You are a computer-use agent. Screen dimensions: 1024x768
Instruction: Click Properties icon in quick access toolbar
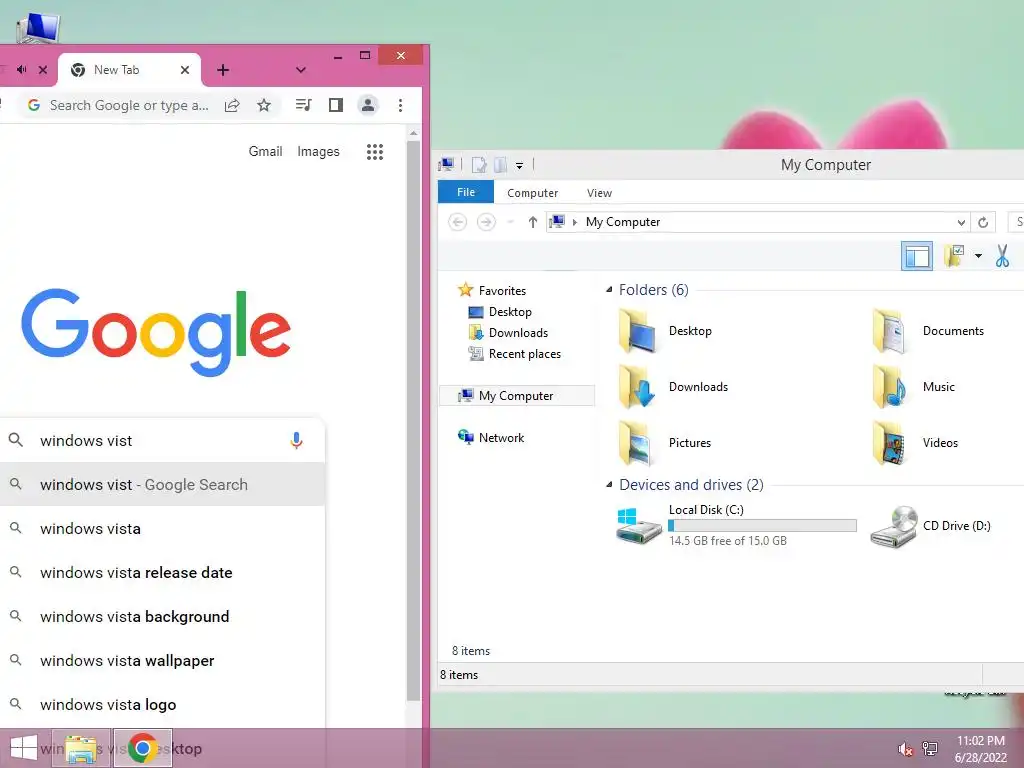(479, 165)
